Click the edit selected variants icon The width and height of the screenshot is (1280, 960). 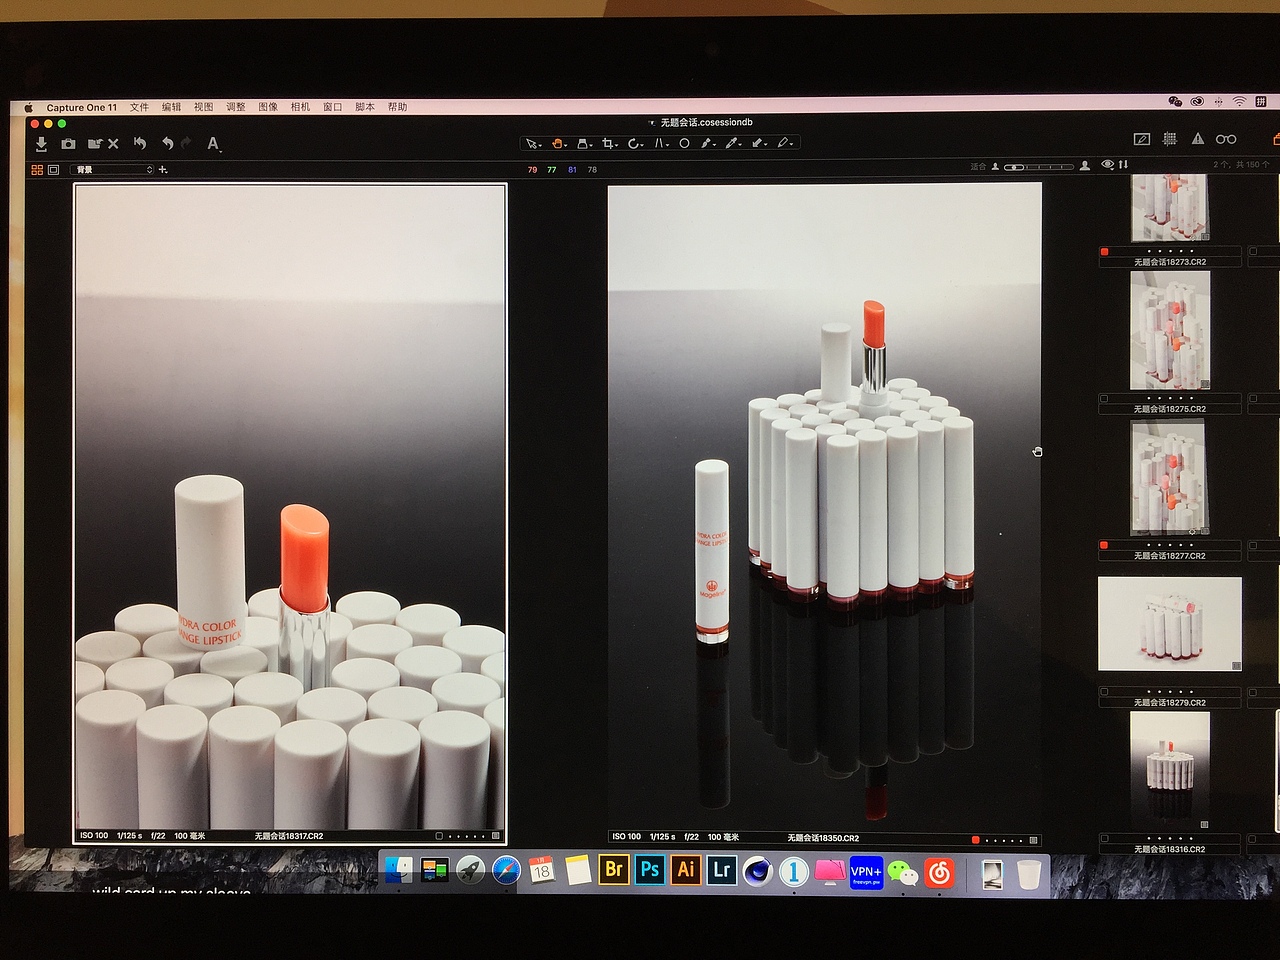1142,139
